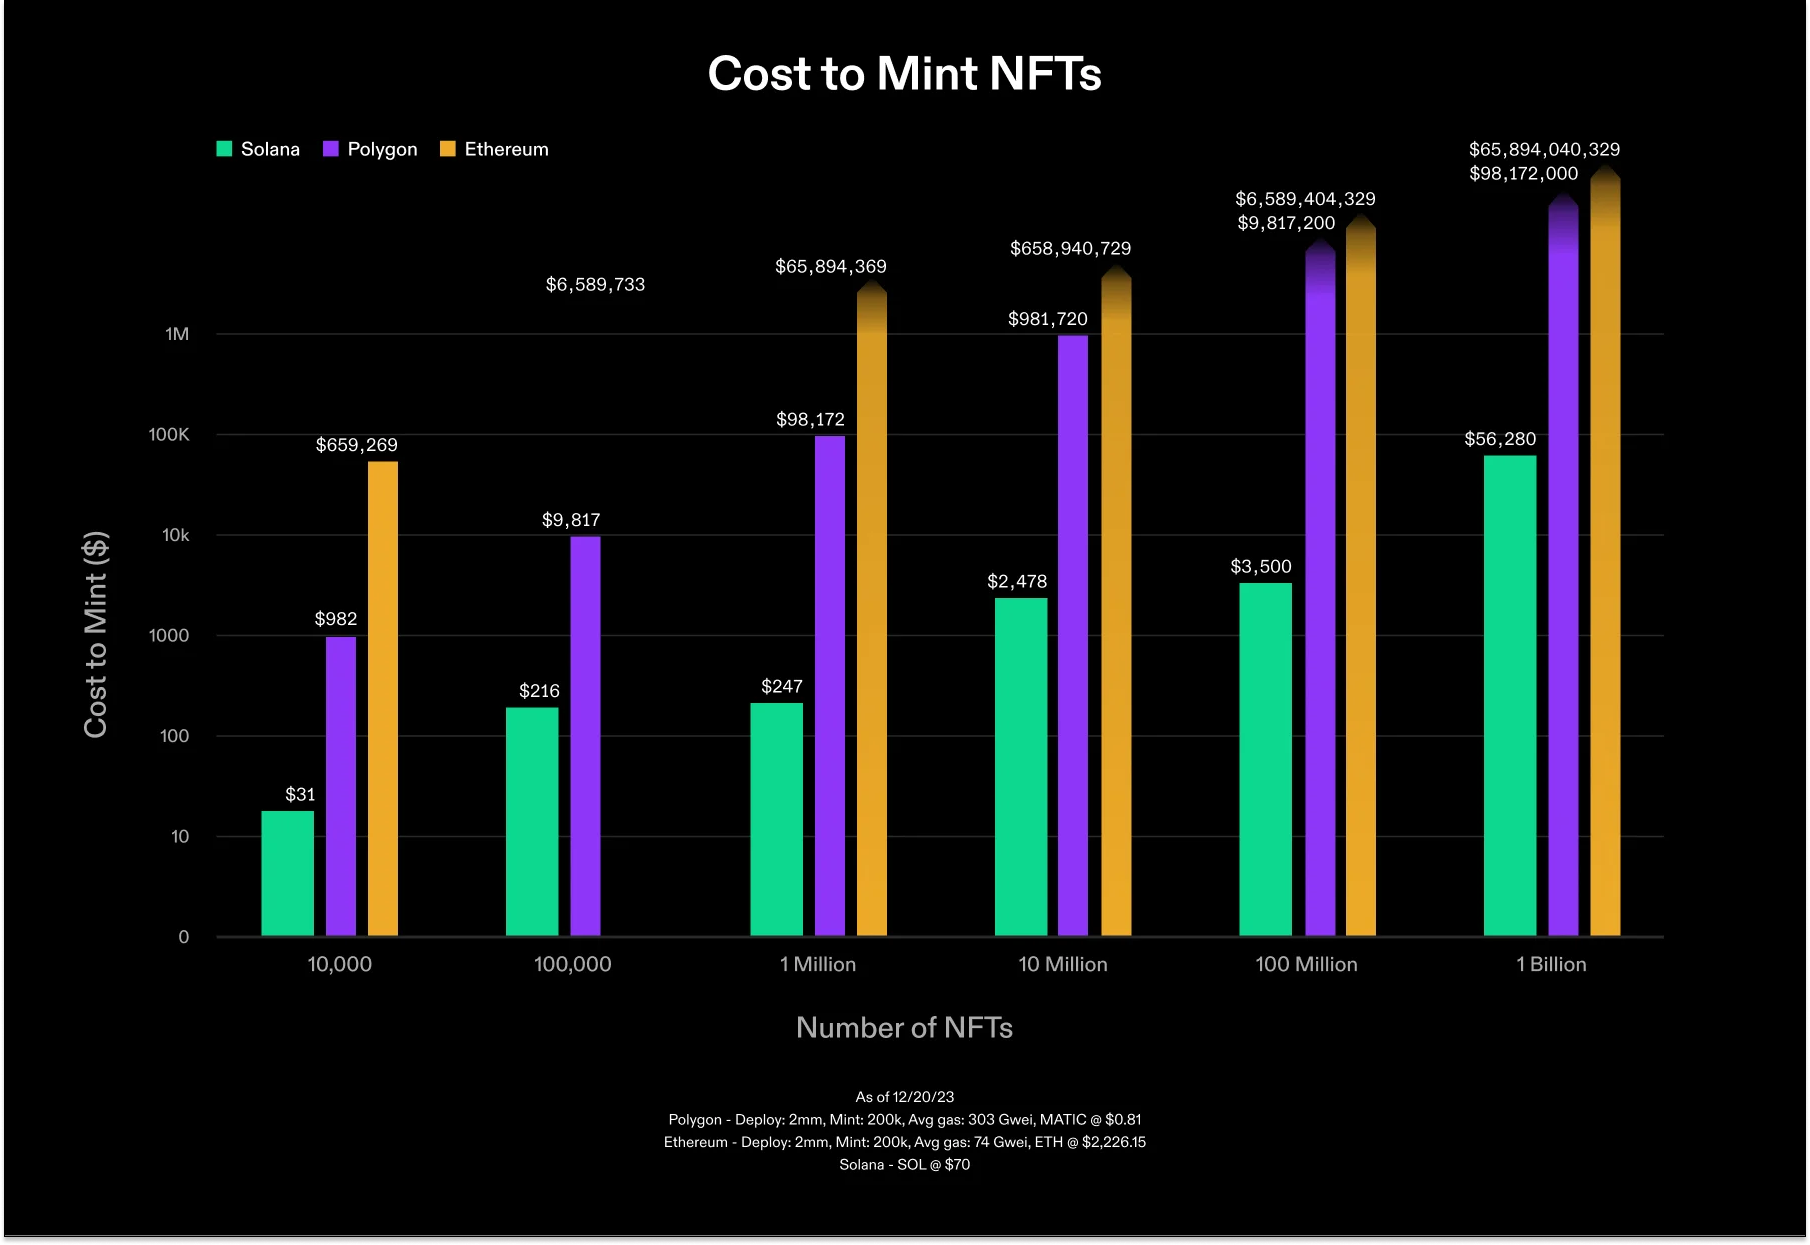The height and width of the screenshot is (1245, 1810).
Task: Click the $658,940,729 Ethereum bar label
Action: 1070,249
